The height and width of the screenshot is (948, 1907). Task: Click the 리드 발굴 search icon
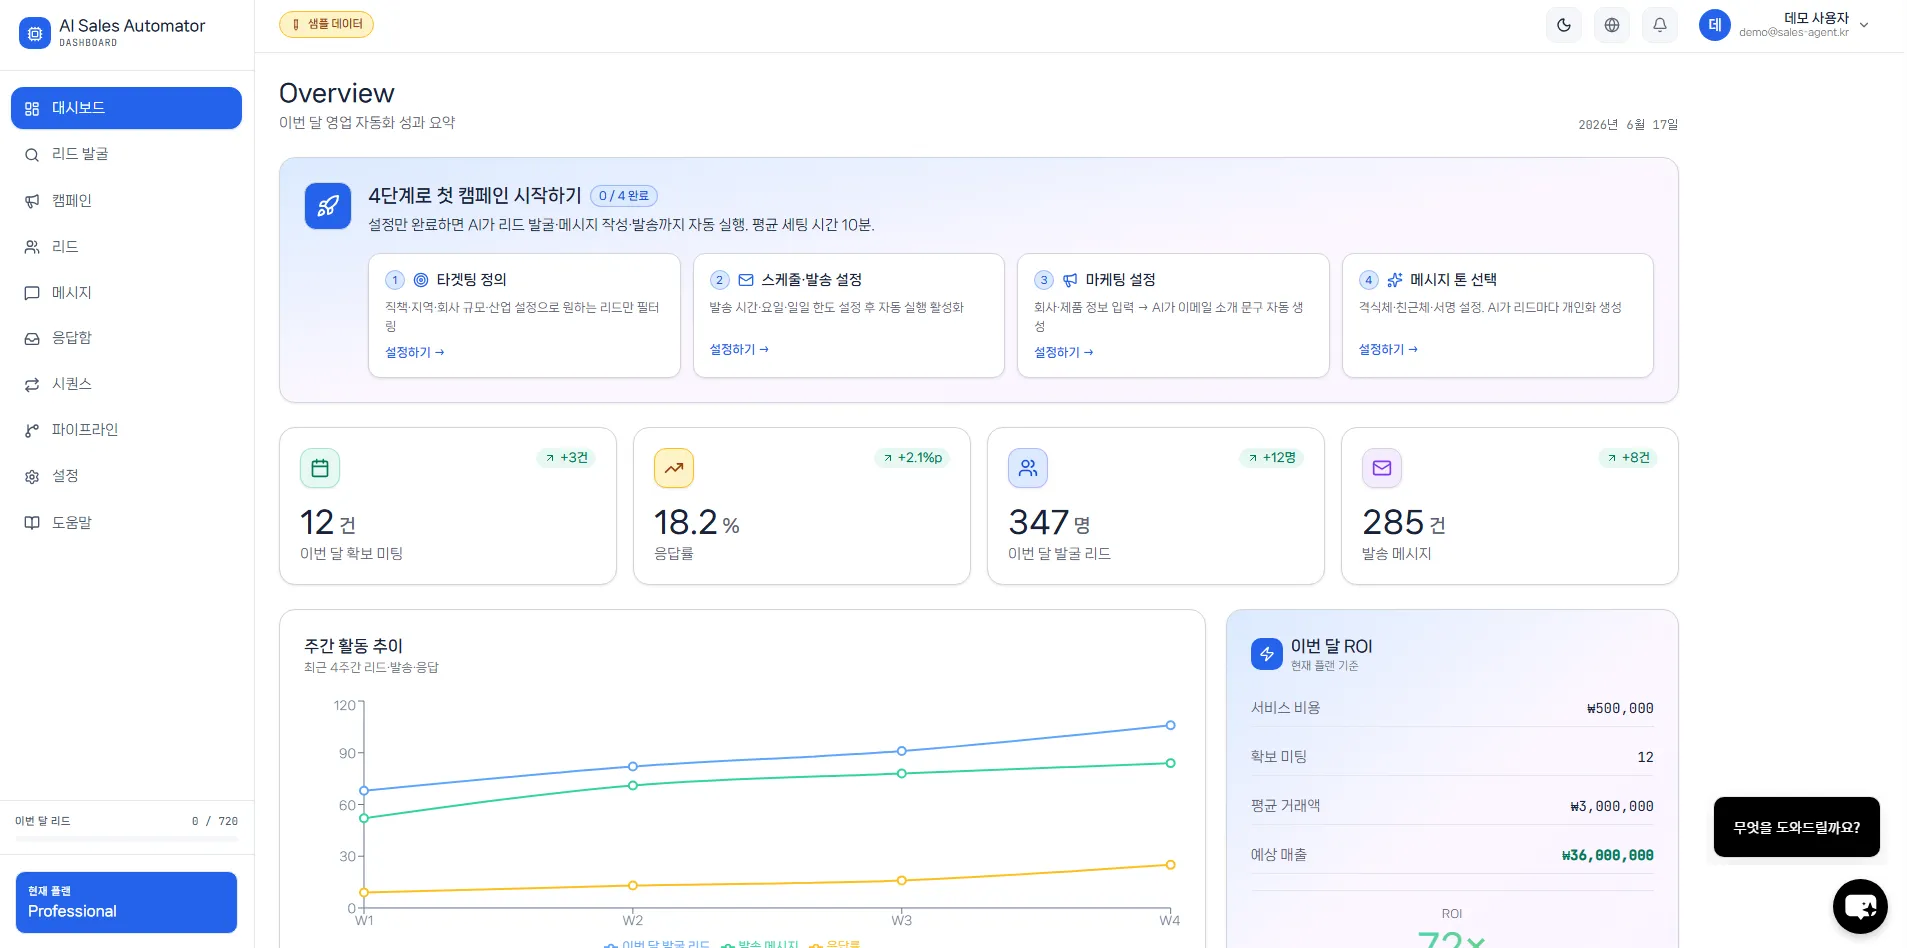32,155
